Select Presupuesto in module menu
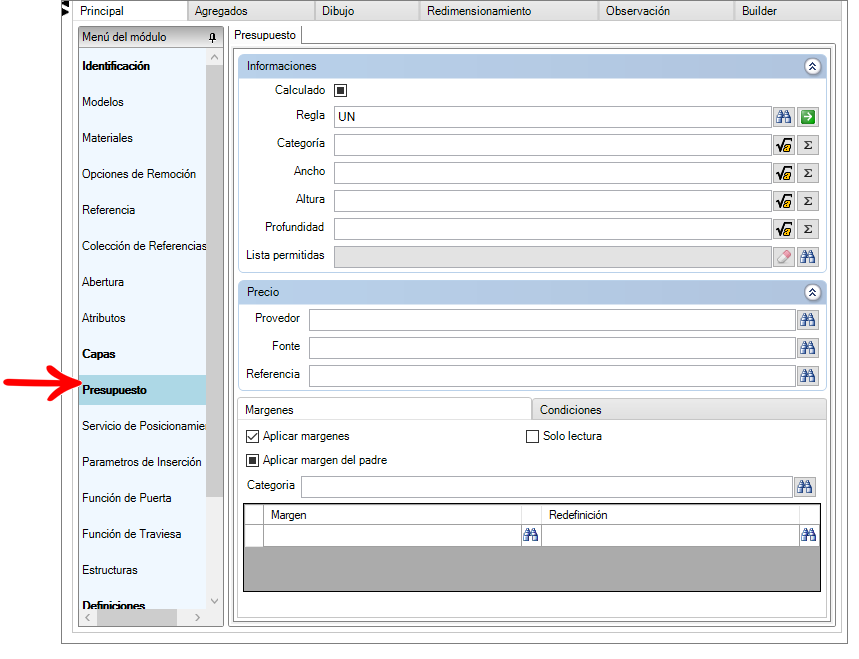859x659 pixels. tap(142, 391)
